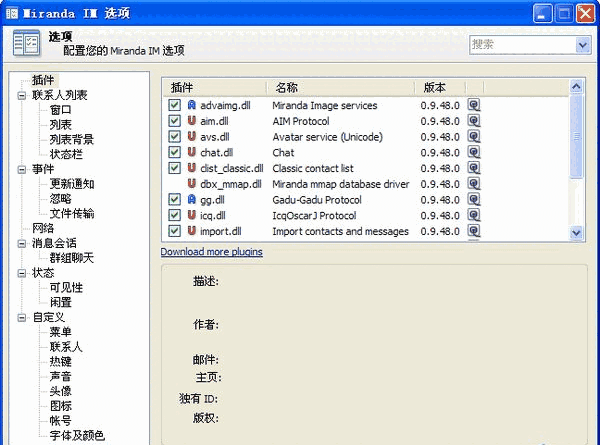Click the 版本 column header

tap(440, 88)
